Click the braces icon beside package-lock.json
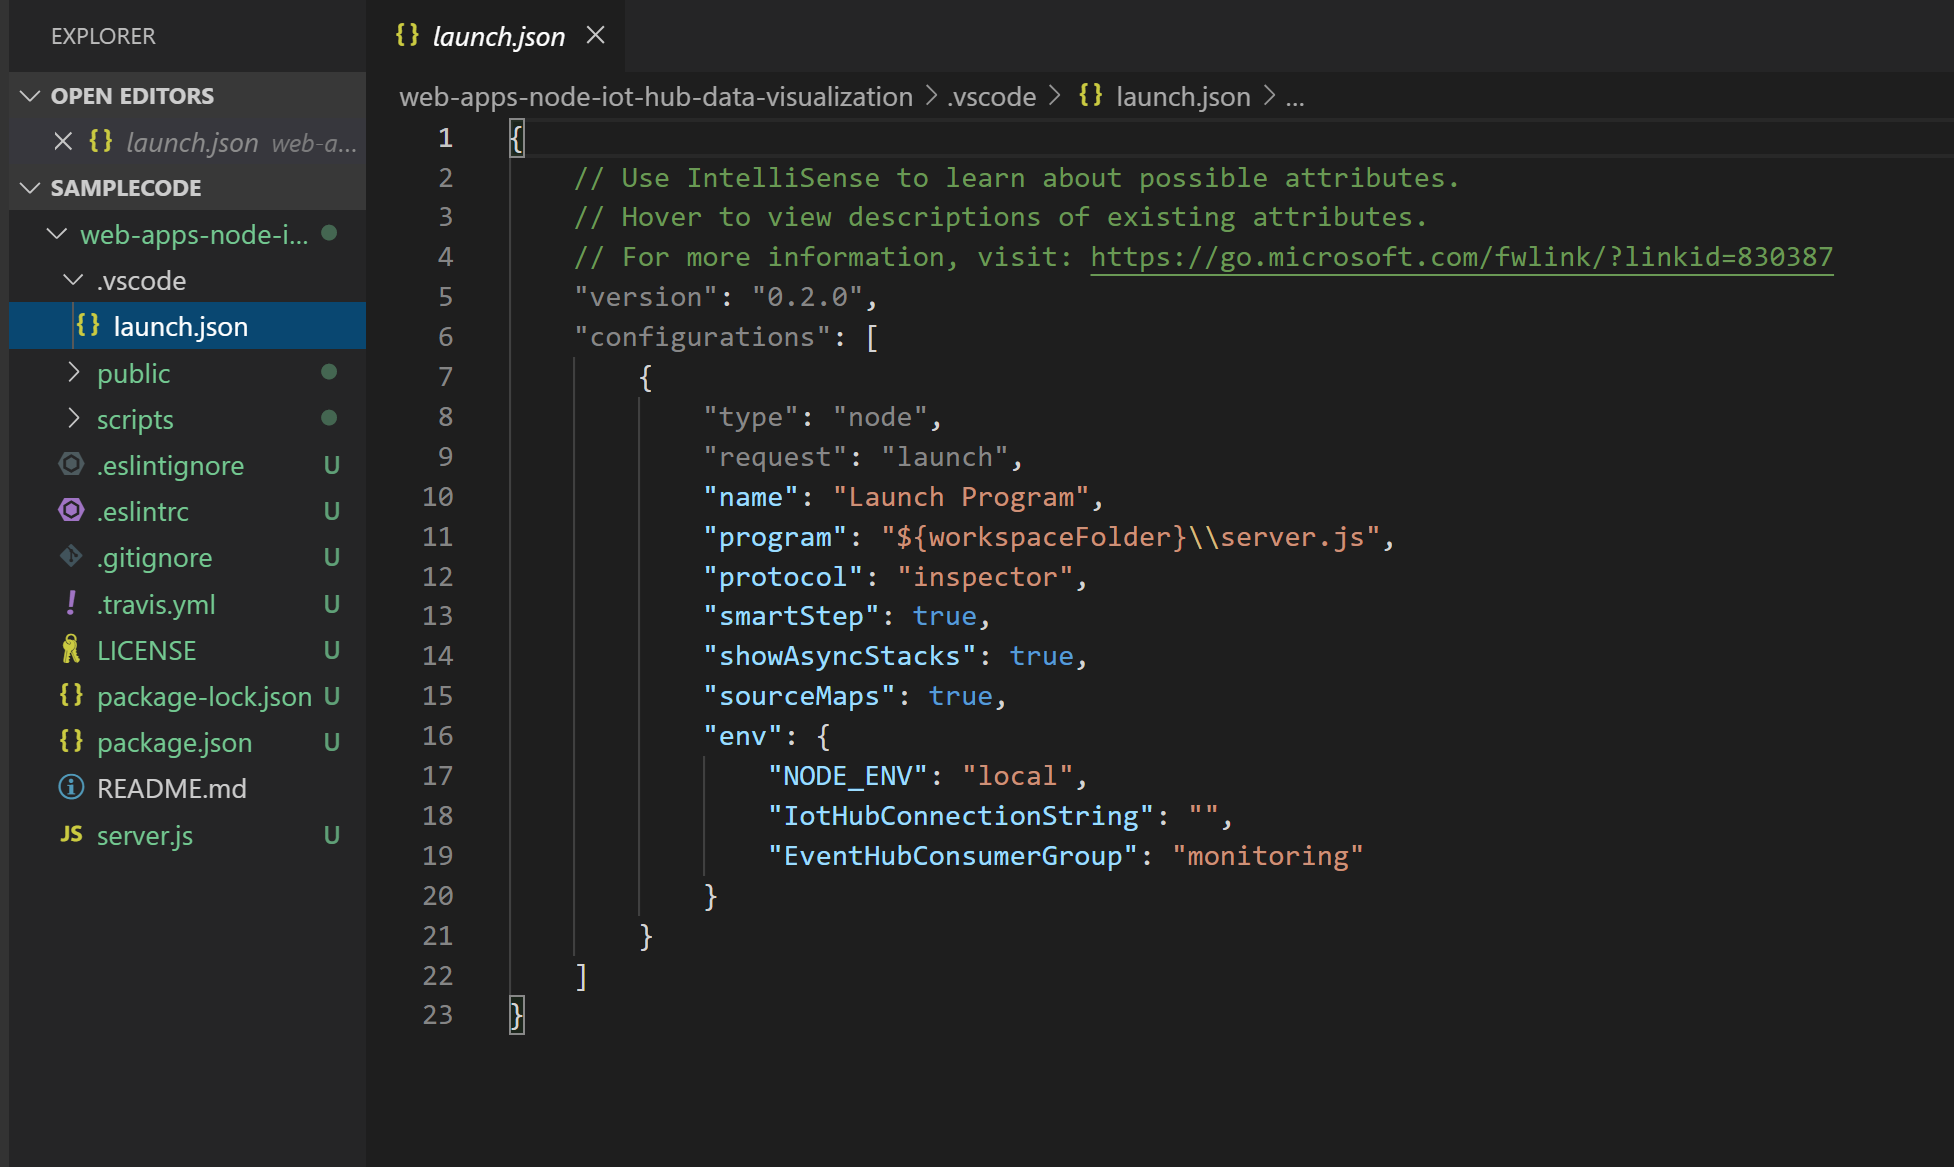The height and width of the screenshot is (1167, 1954). 70,696
